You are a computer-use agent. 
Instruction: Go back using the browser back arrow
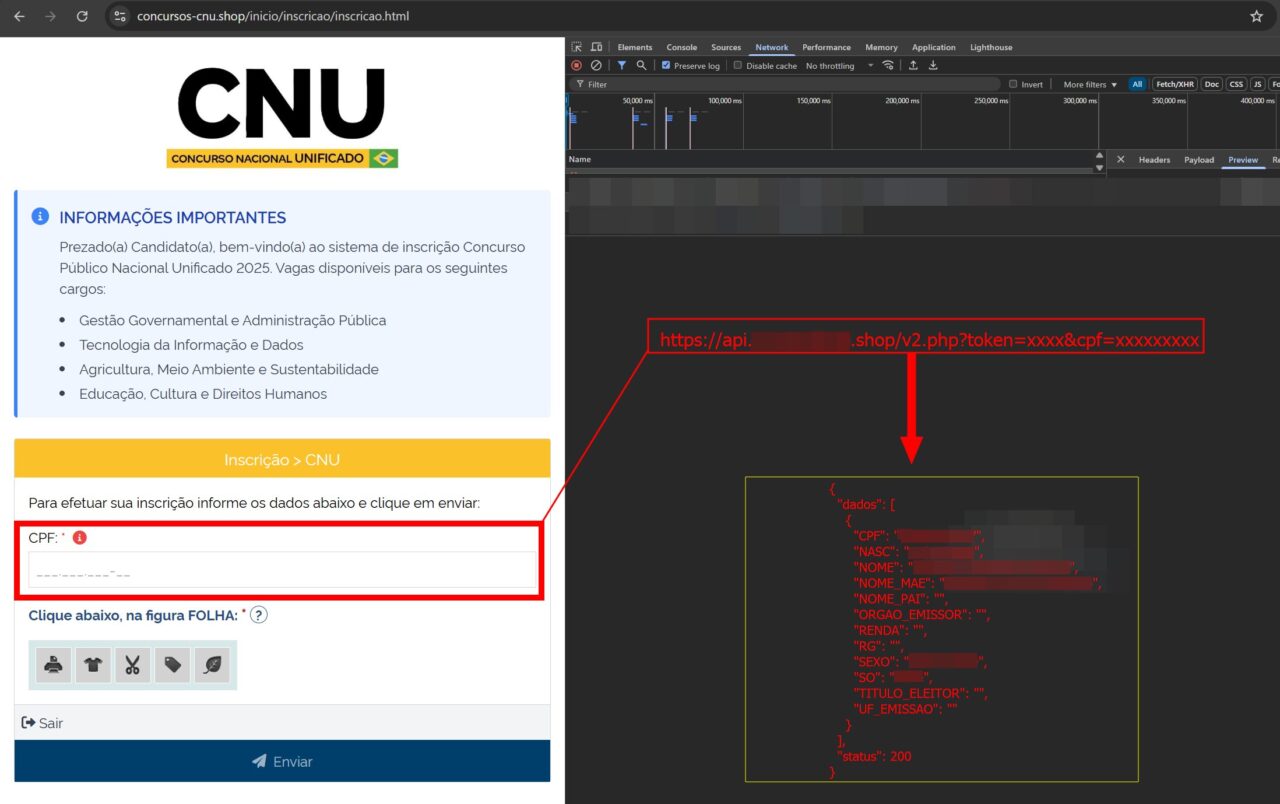(x=19, y=16)
